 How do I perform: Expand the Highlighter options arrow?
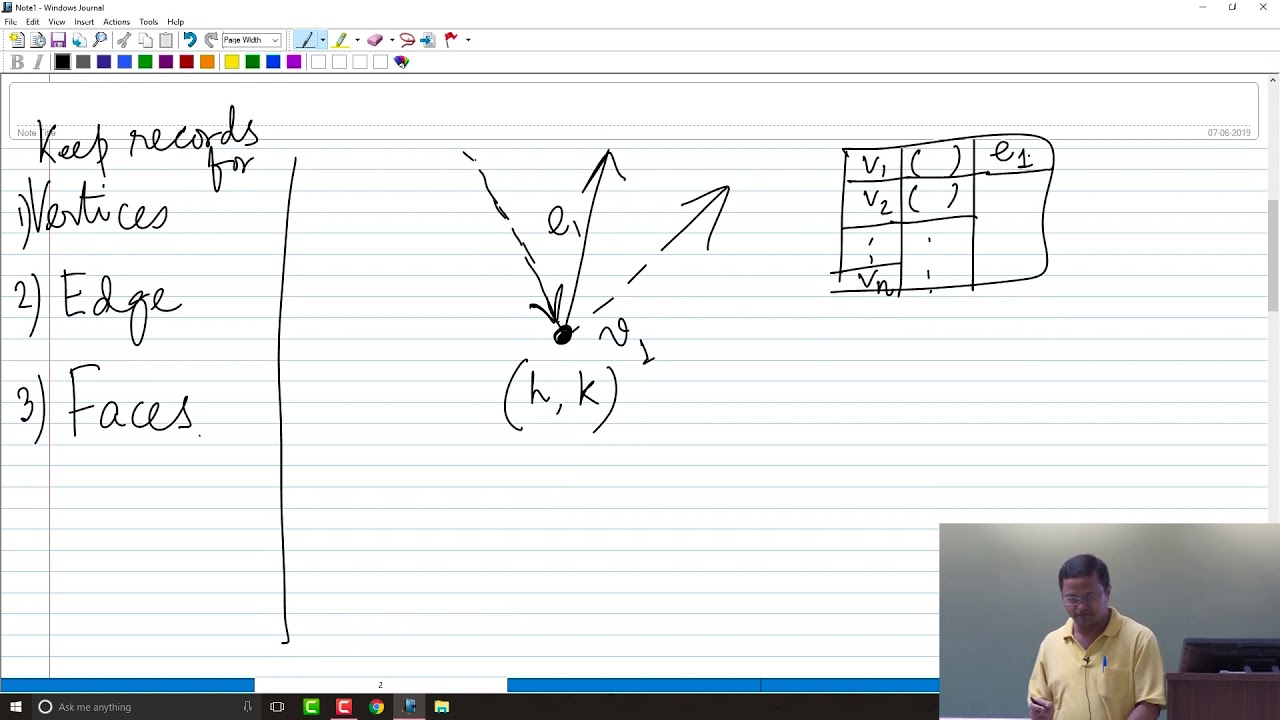pyautogui.click(x=357, y=40)
